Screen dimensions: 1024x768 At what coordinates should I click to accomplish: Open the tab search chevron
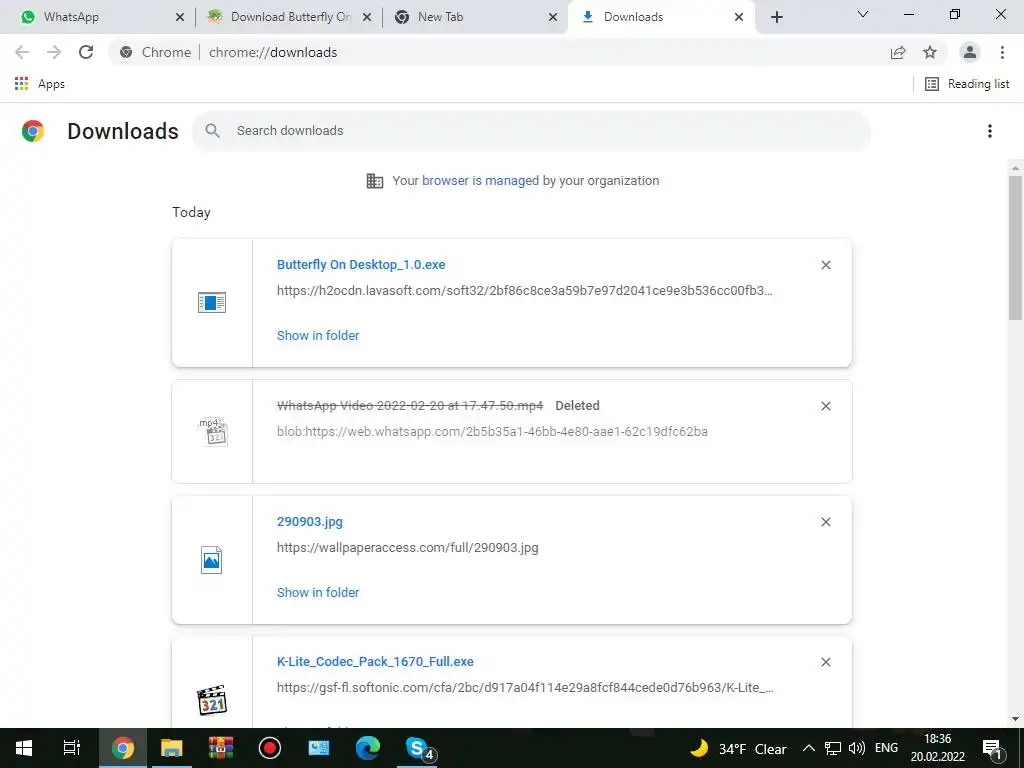[x=863, y=14]
